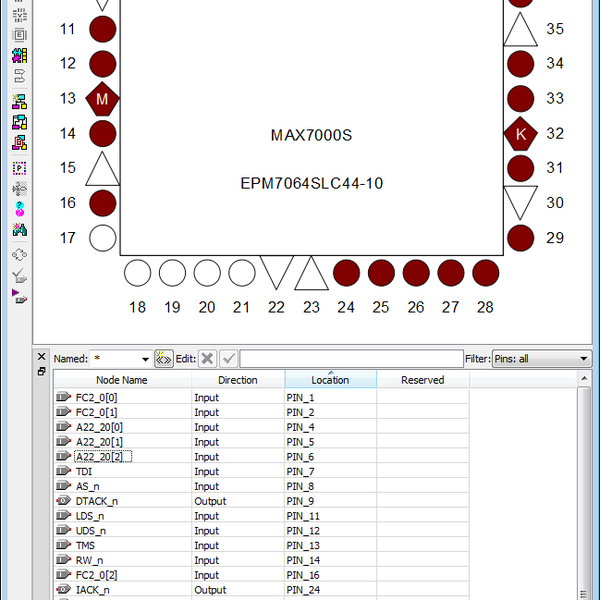Close the all pins list panel

[x=42, y=356]
